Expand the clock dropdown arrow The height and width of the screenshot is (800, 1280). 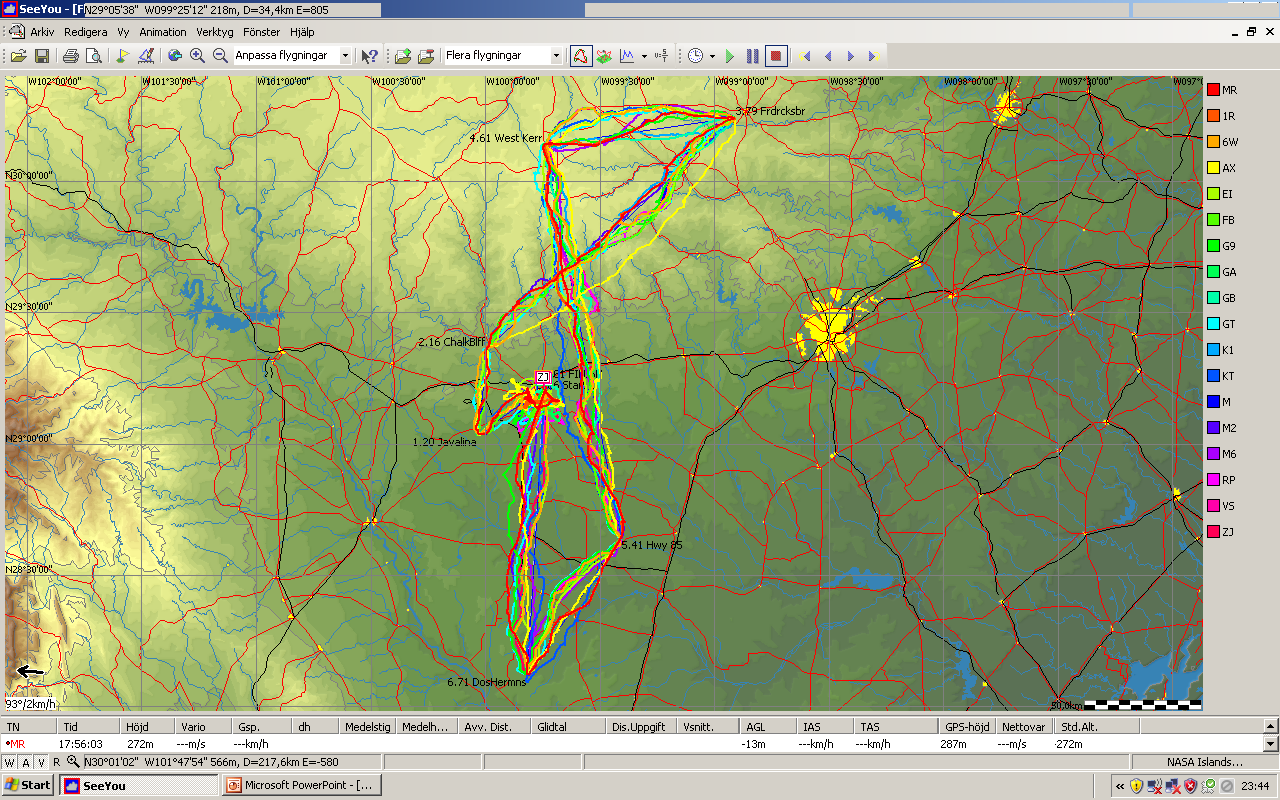(x=712, y=56)
